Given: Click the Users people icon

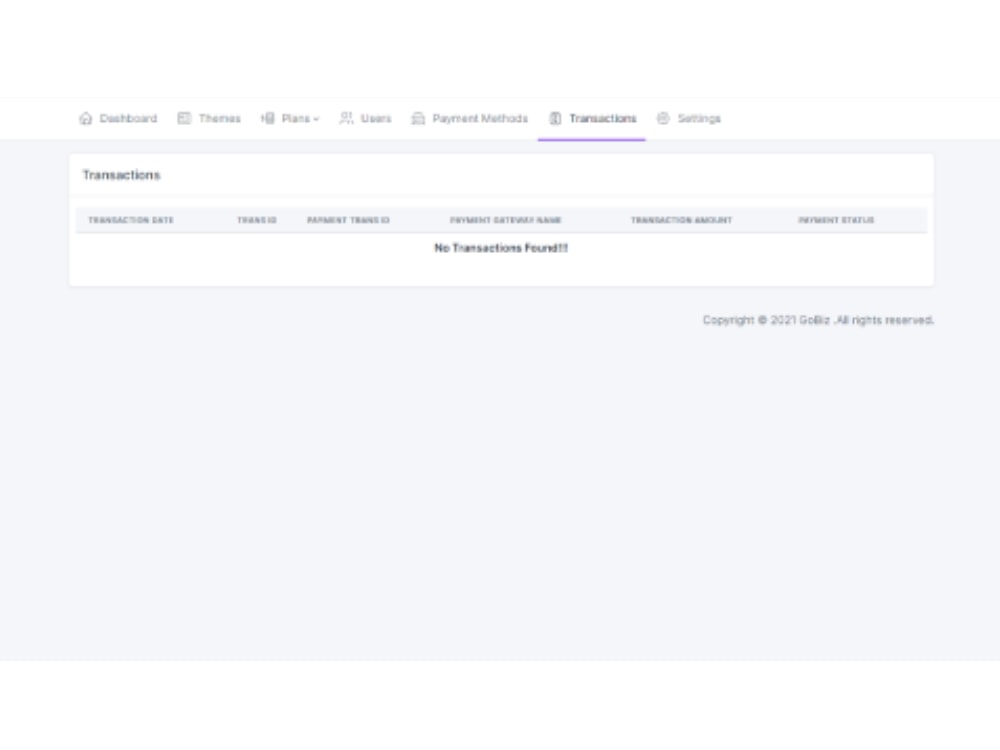Looking at the screenshot, I should 346,119.
